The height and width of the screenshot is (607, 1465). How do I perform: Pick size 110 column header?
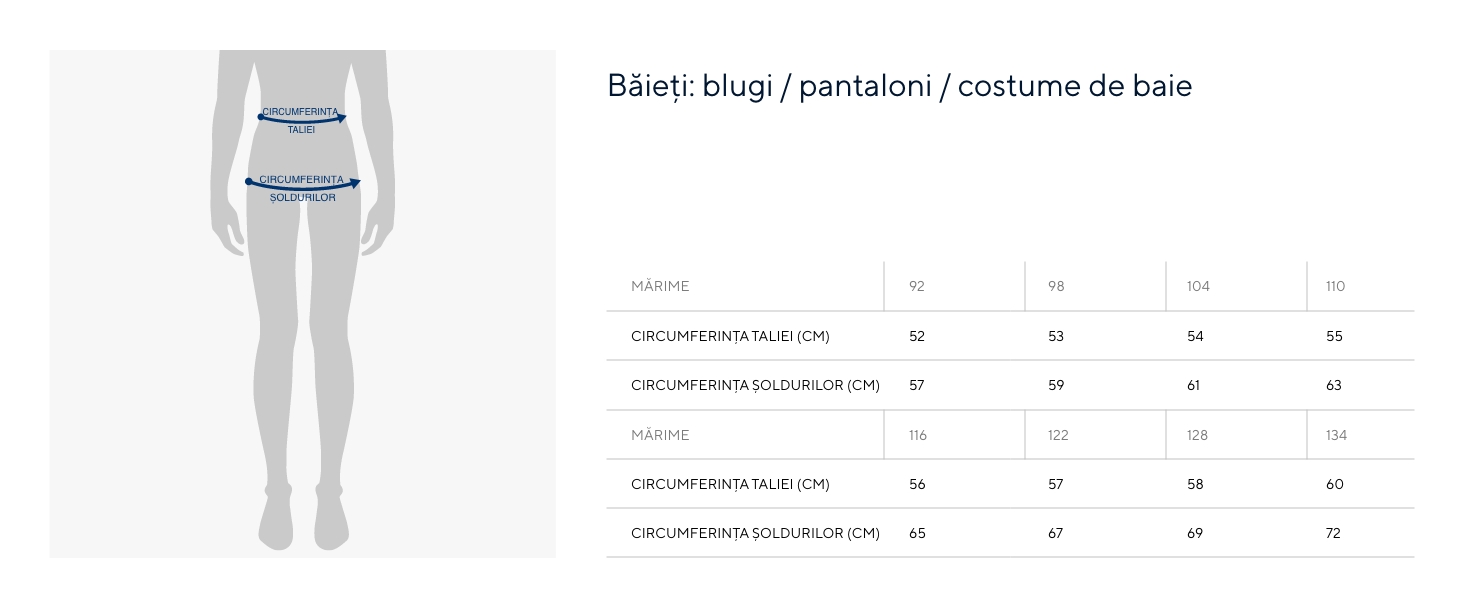pos(1335,286)
